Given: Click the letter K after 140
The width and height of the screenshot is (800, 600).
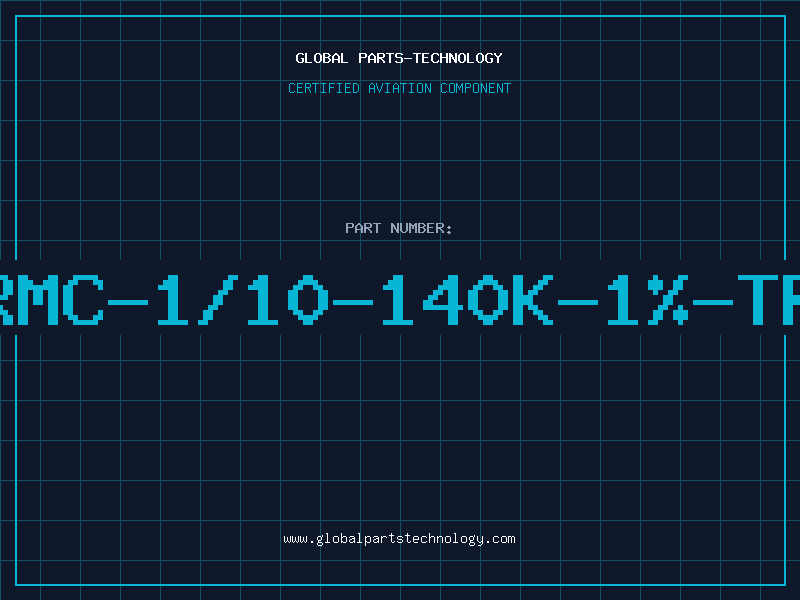Looking at the screenshot, I should tap(532, 300).
